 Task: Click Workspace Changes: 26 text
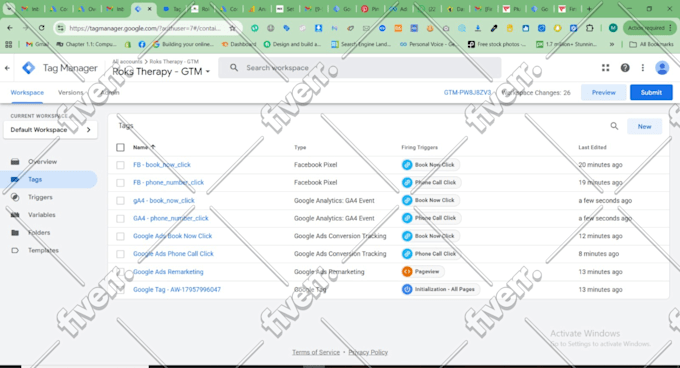(x=536, y=92)
